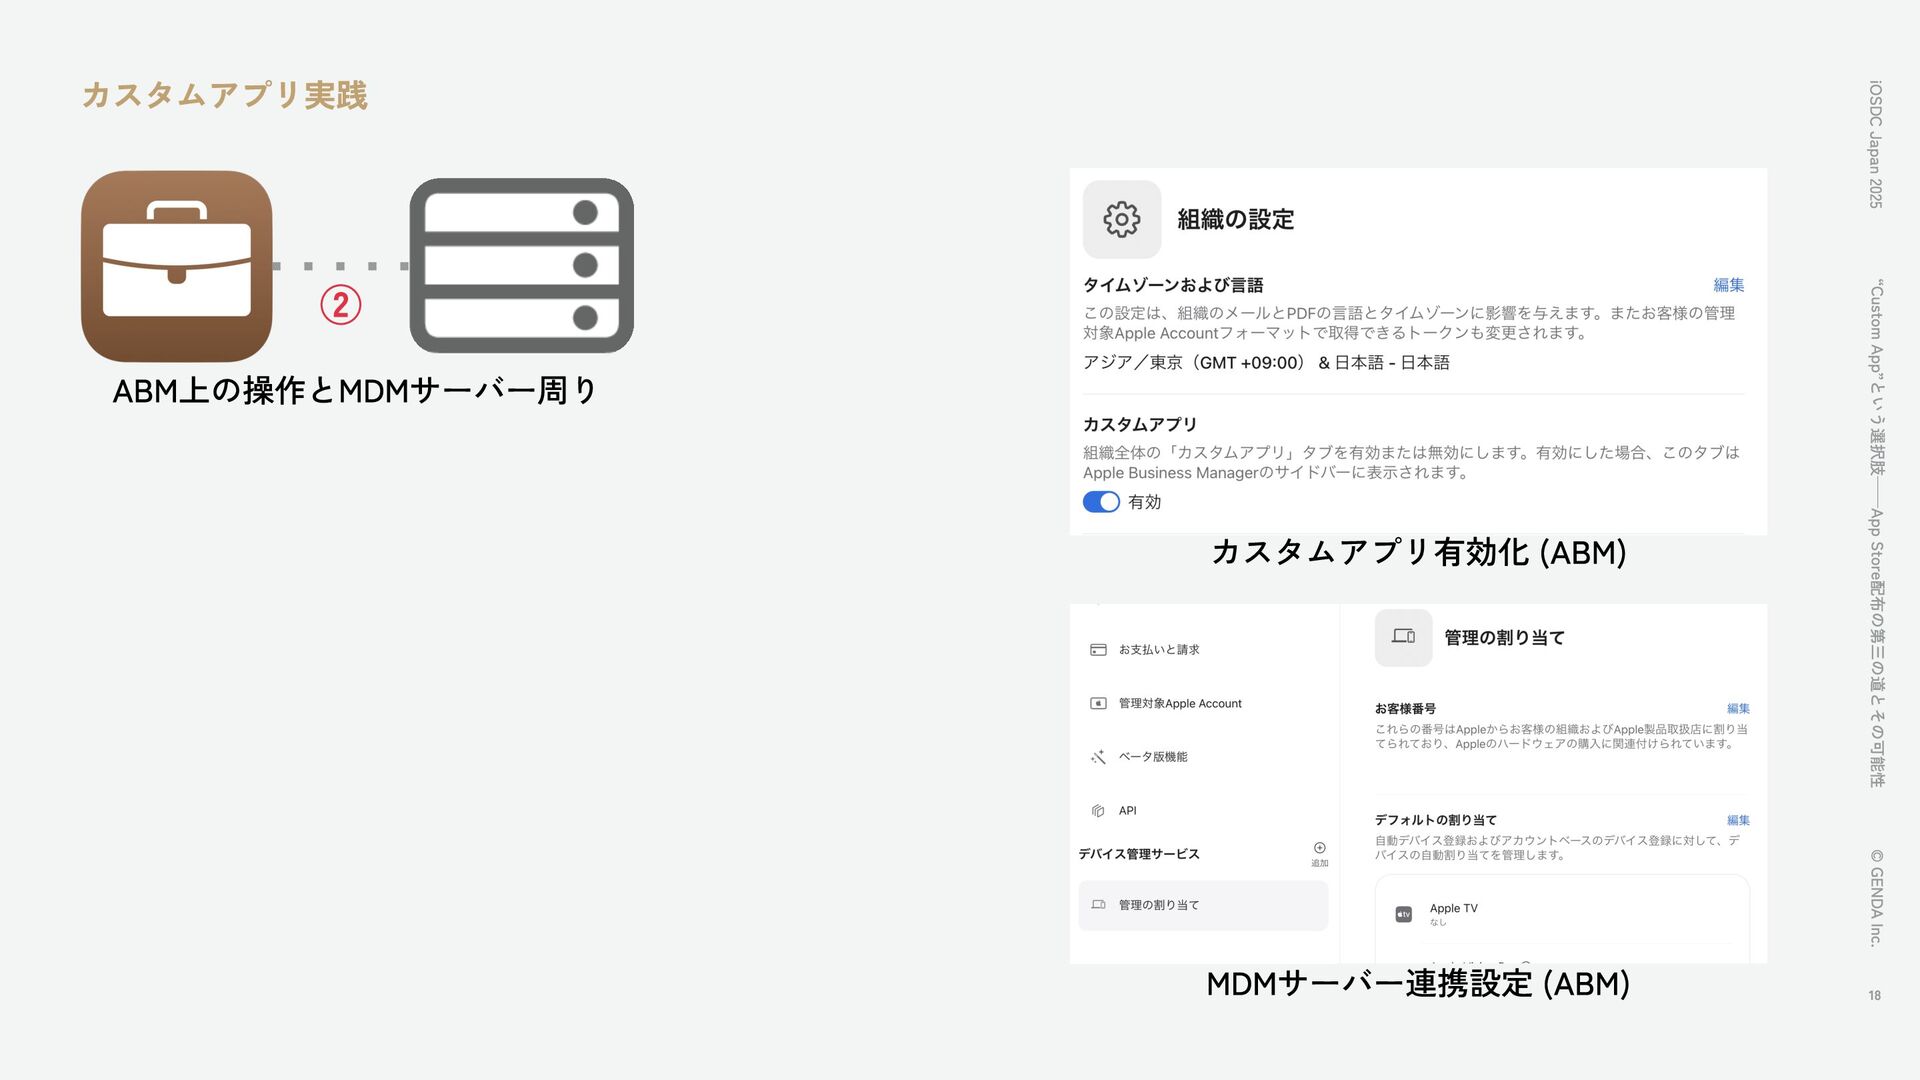Toggle the カスタムアプリ 有効 switch

pos(1101,502)
